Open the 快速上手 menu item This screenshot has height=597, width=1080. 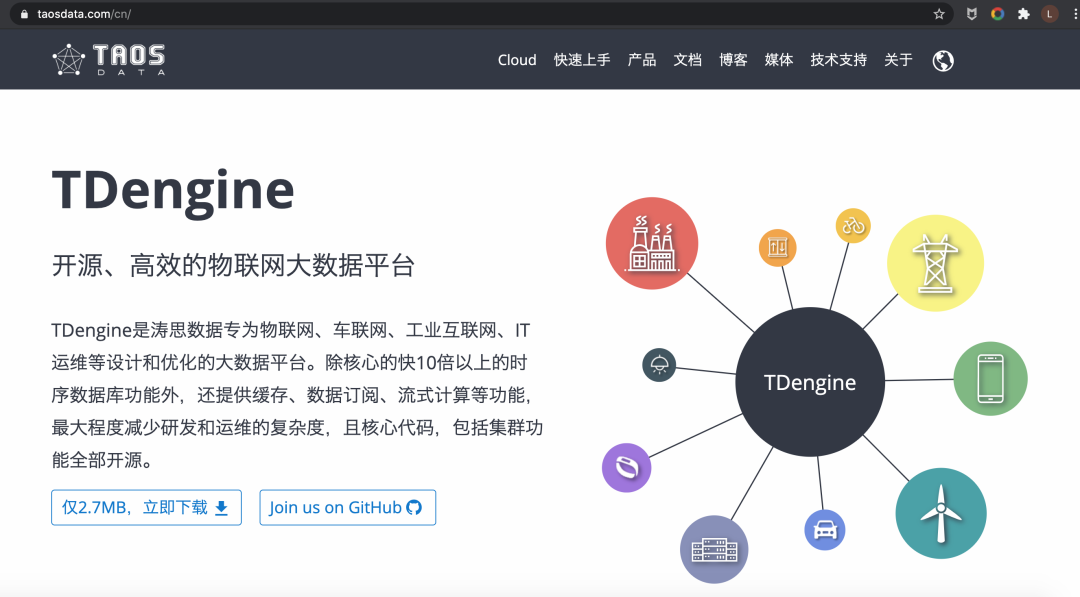click(582, 60)
